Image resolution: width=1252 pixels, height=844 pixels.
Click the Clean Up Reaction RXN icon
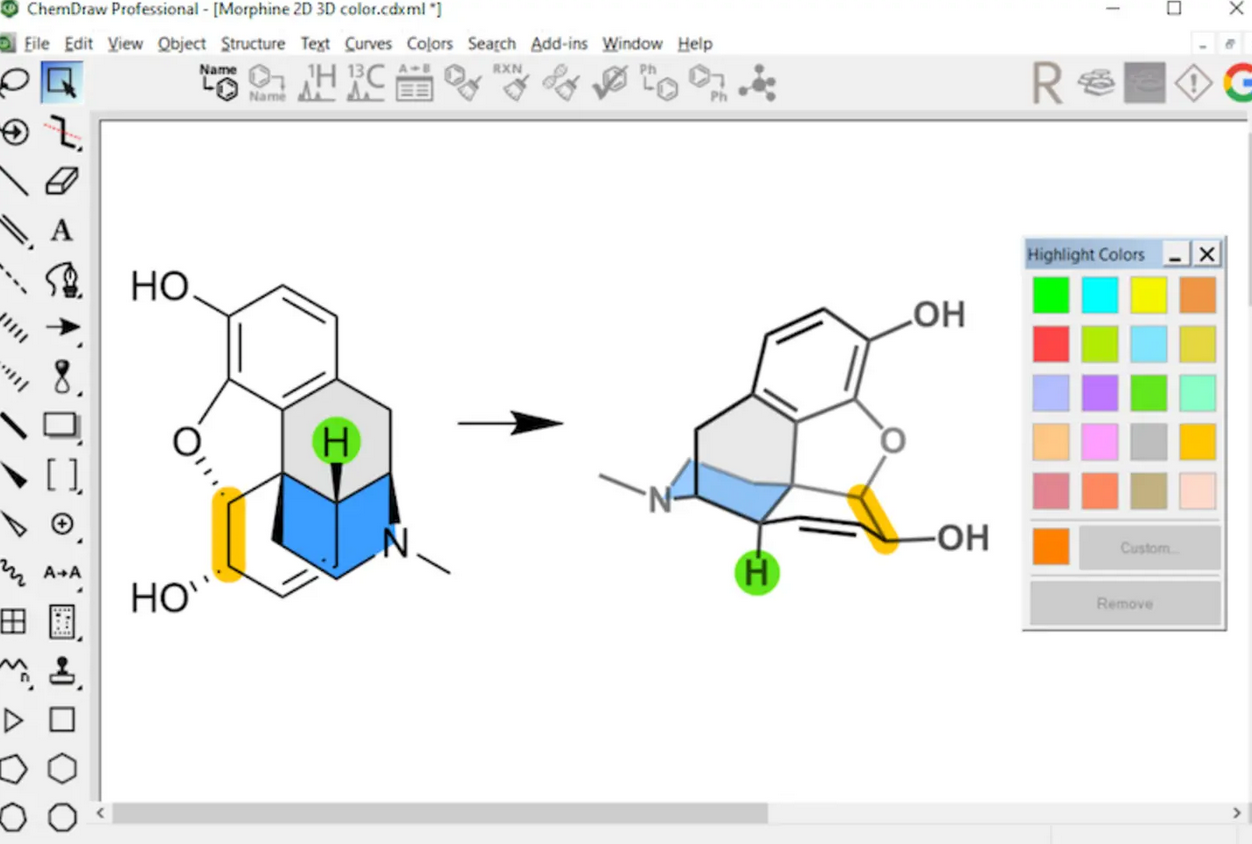click(514, 83)
